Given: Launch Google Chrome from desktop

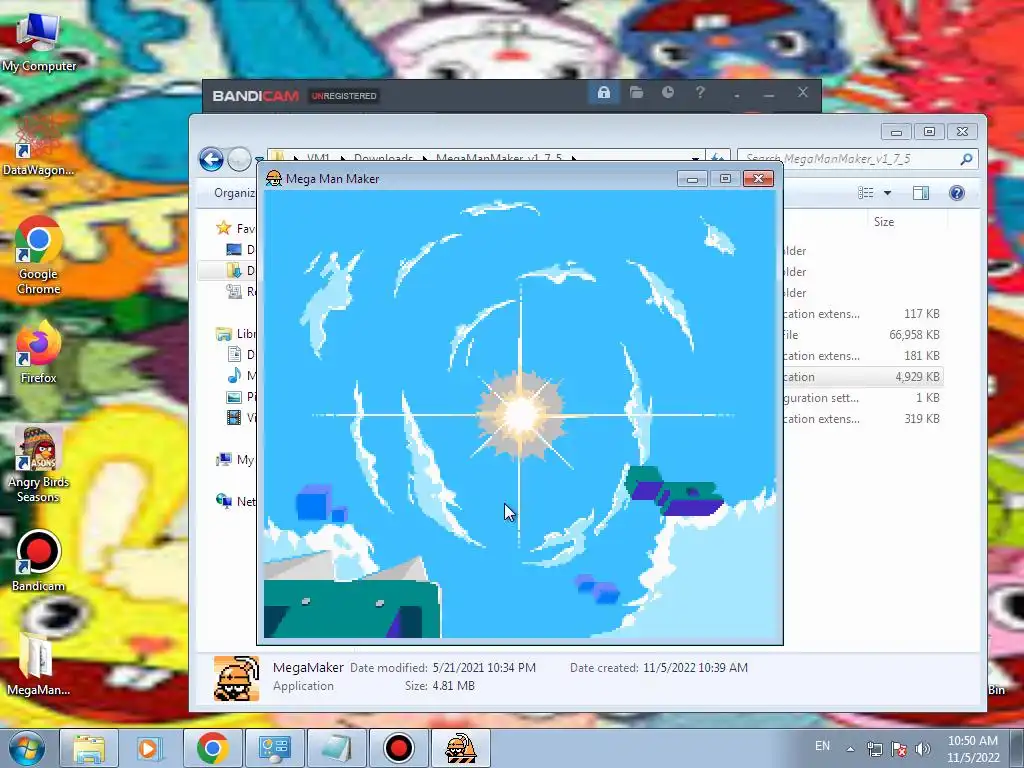Looking at the screenshot, I should pos(39,255).
